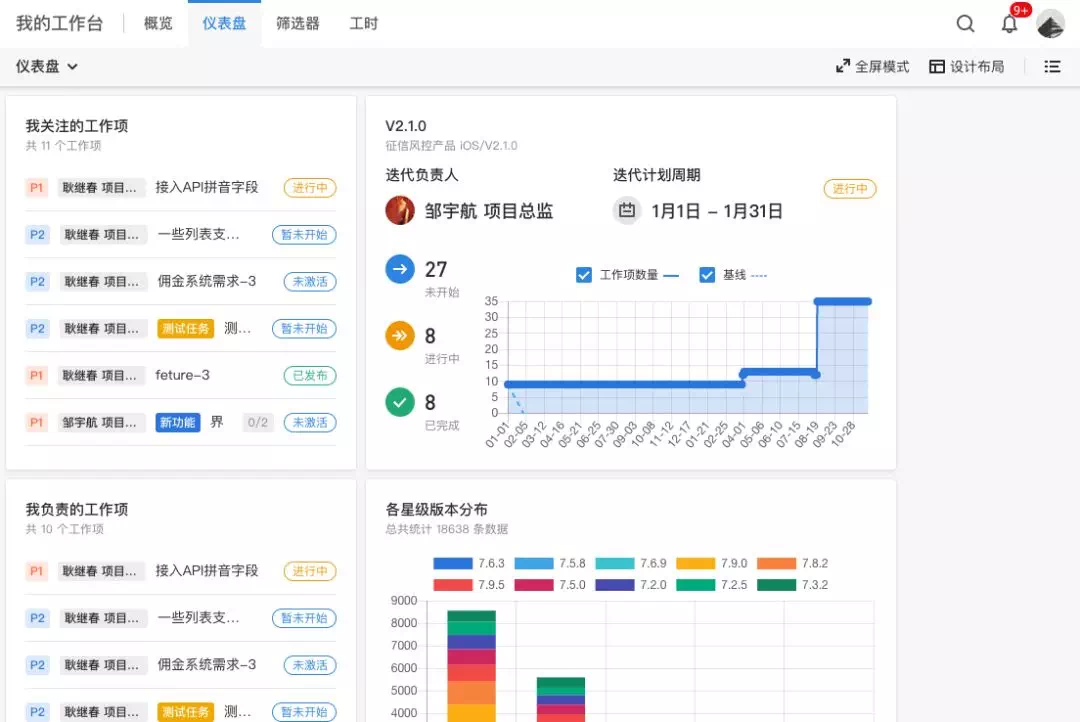Click 邹宇航 profile photo in iteration card

(x=399, y=210)
